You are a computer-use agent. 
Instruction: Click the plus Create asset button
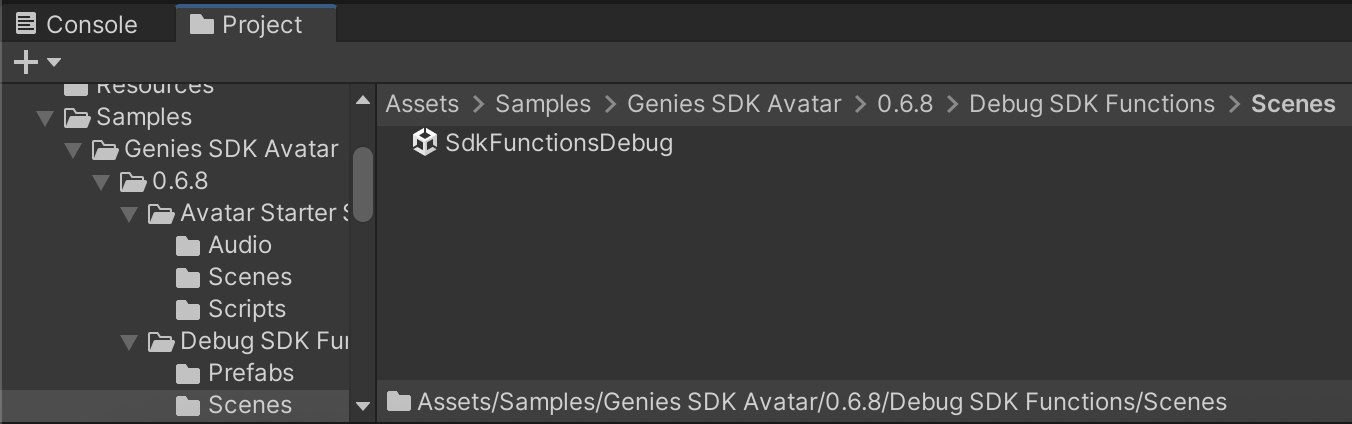[25, 63]
